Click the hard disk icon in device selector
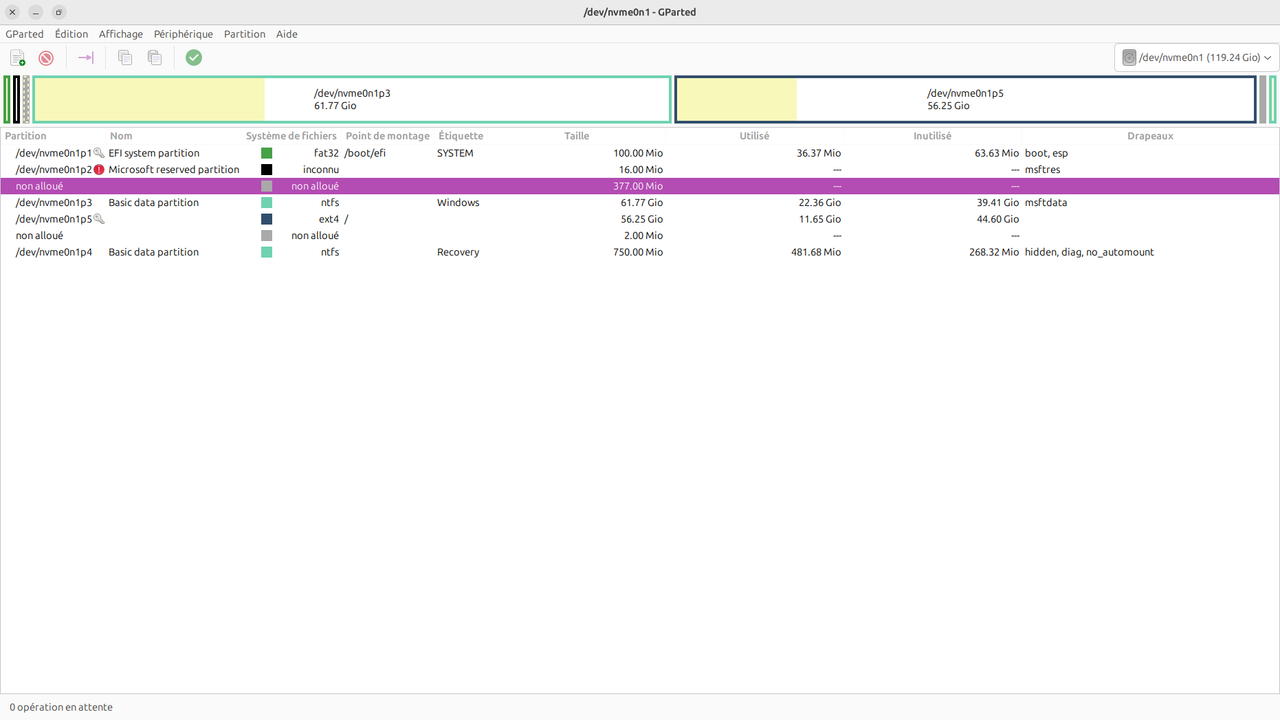 (x=1129, y=58)
